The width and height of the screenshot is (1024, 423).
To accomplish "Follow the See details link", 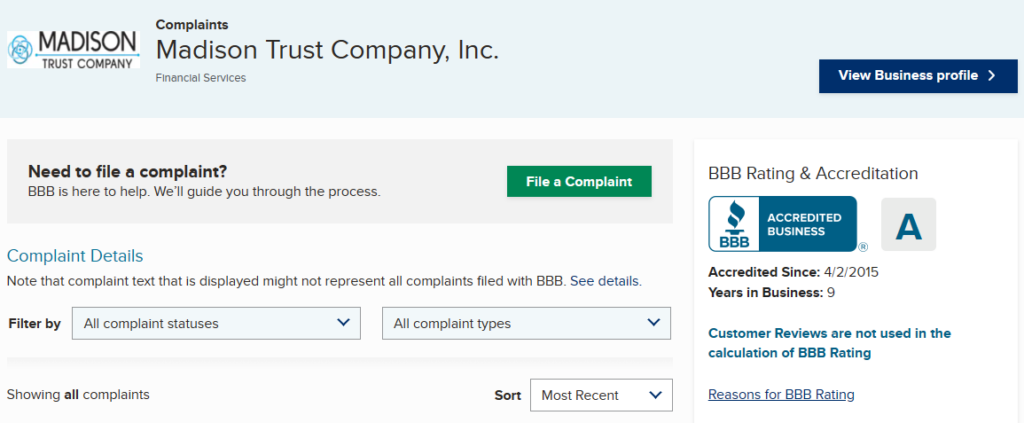I will [606, 281].
